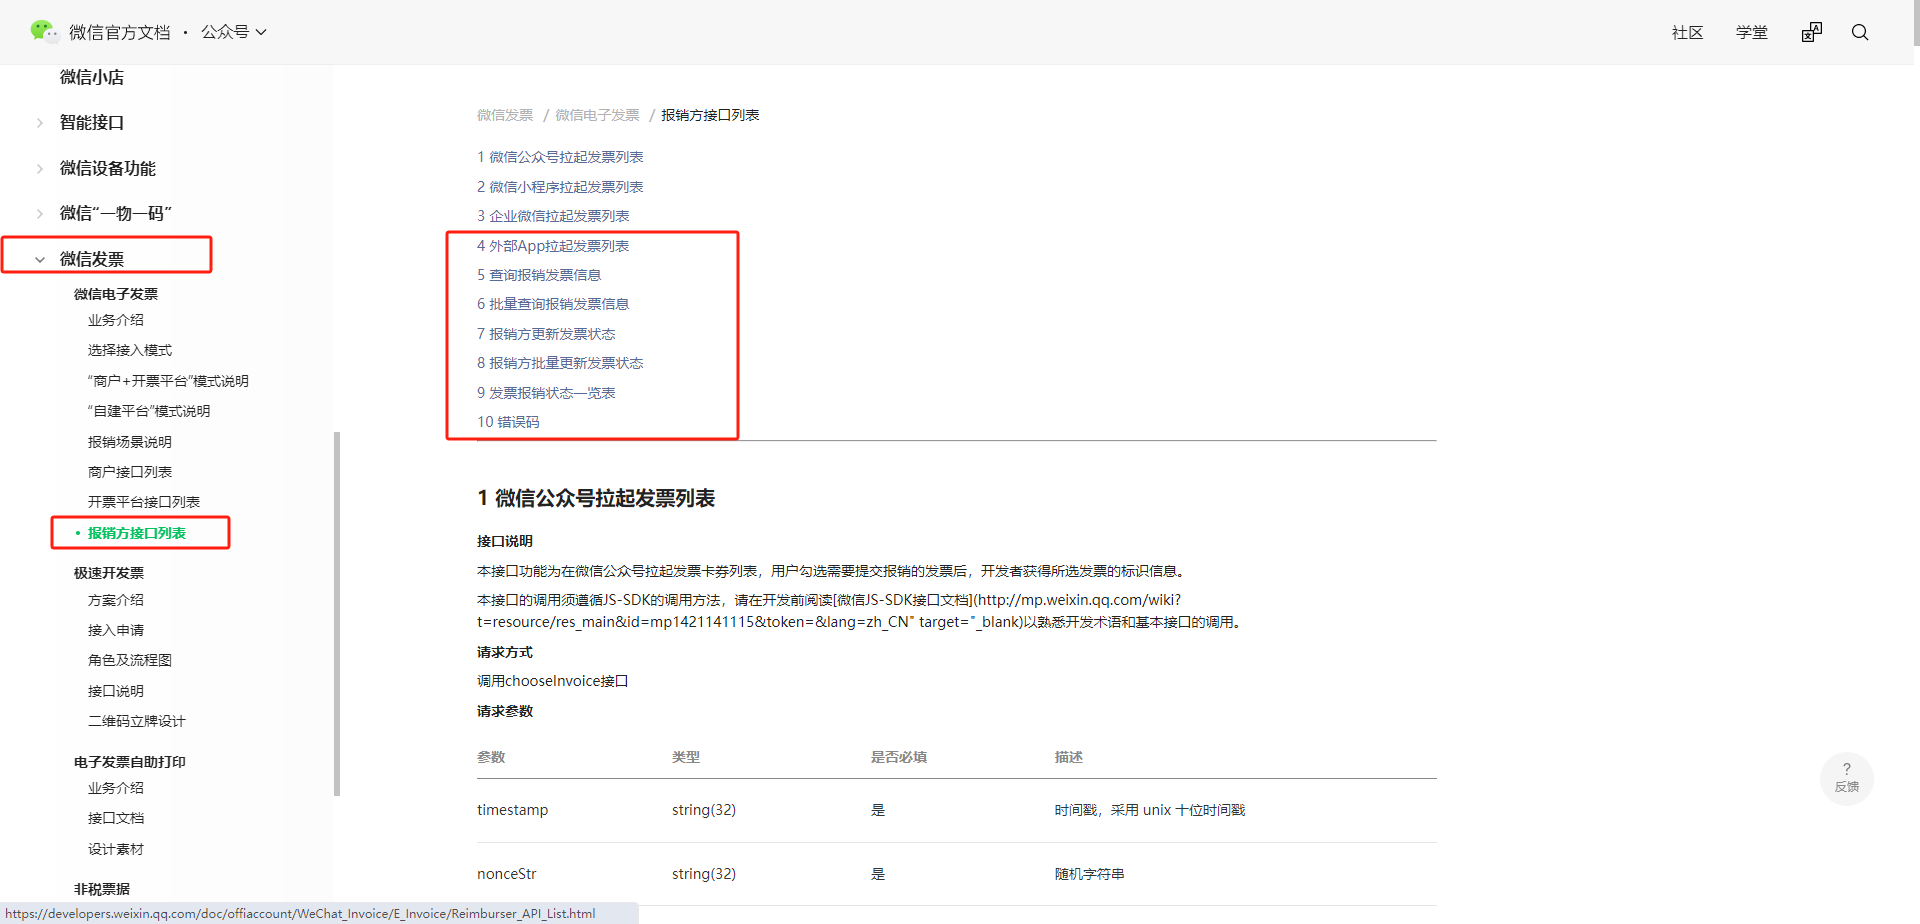This screenshot has width=1920, height=924.
Task: Open 接口说明 page
Action: coord(116,691)
